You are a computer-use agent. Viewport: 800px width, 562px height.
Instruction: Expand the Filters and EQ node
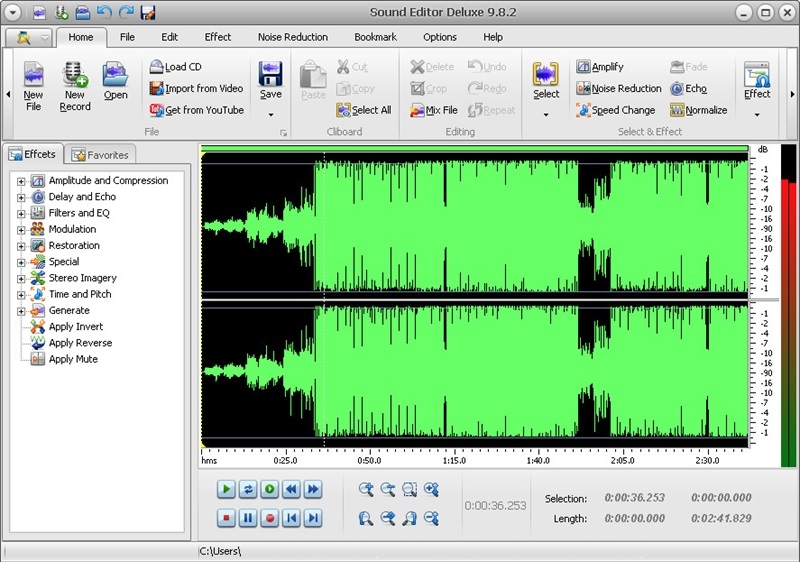21,214
